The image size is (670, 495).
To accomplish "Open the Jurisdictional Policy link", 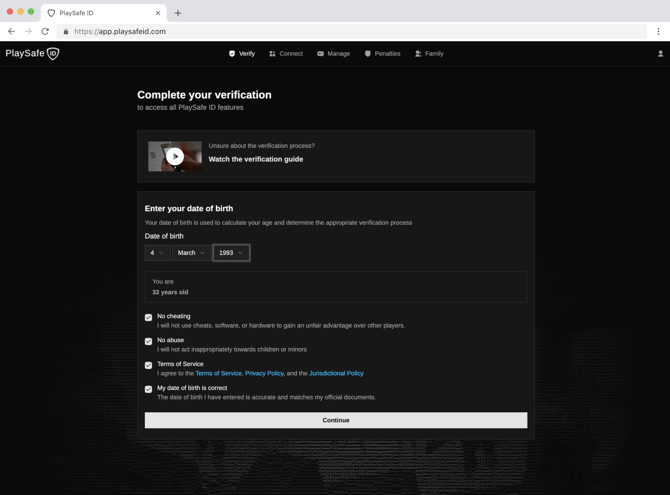I will tap(336, 373).
